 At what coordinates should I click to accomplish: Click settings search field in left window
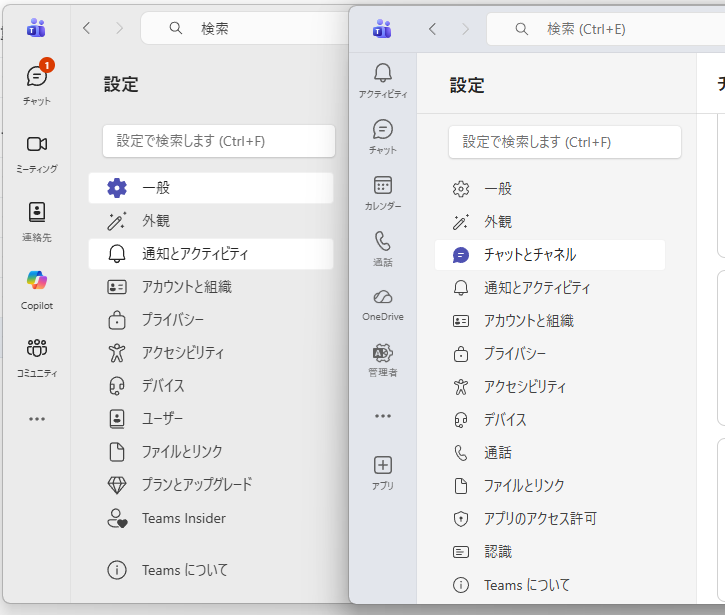coord(219,141)
